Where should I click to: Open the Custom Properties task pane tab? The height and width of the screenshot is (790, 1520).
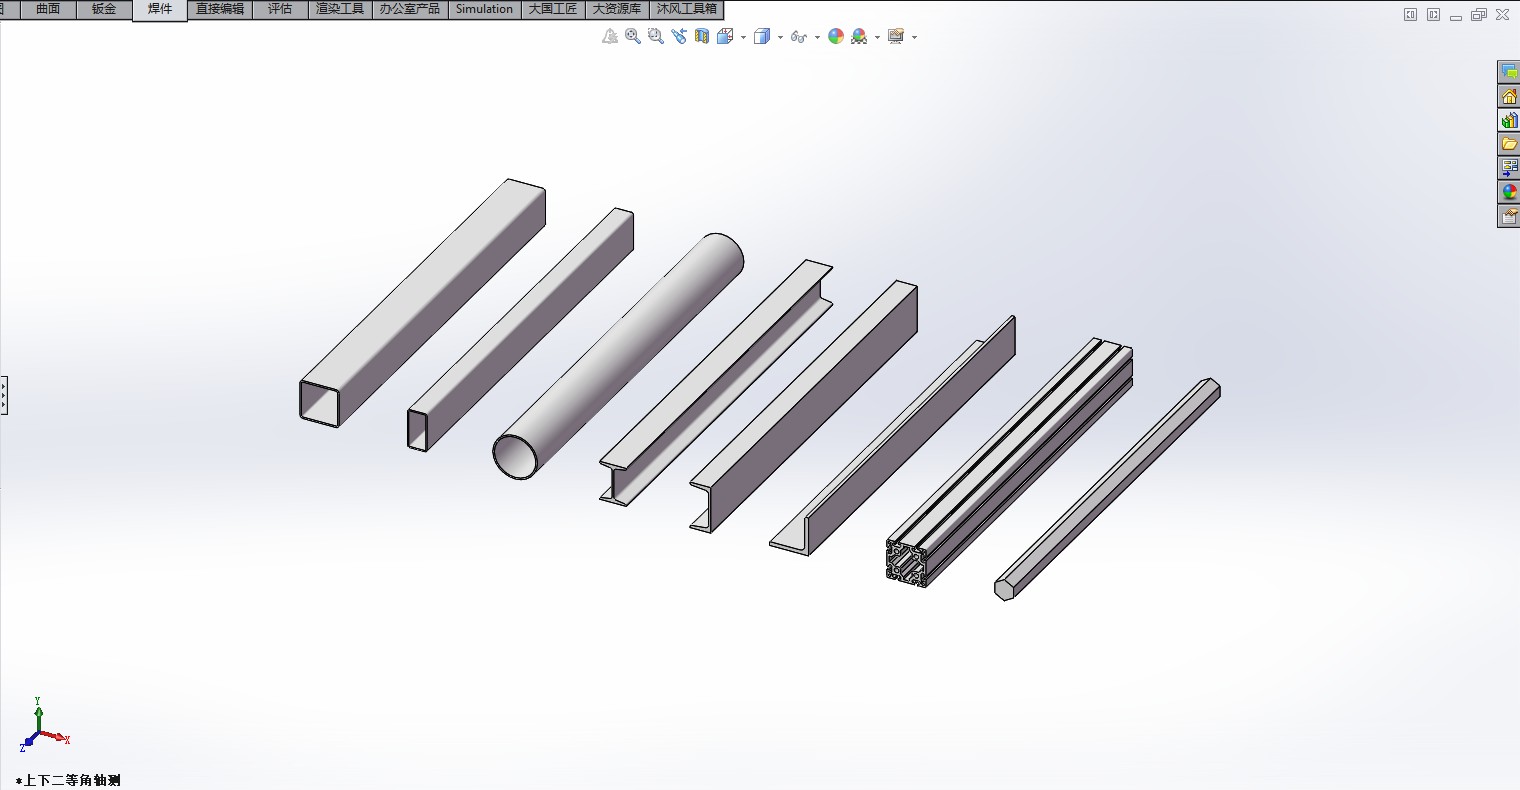(1509, 216)
